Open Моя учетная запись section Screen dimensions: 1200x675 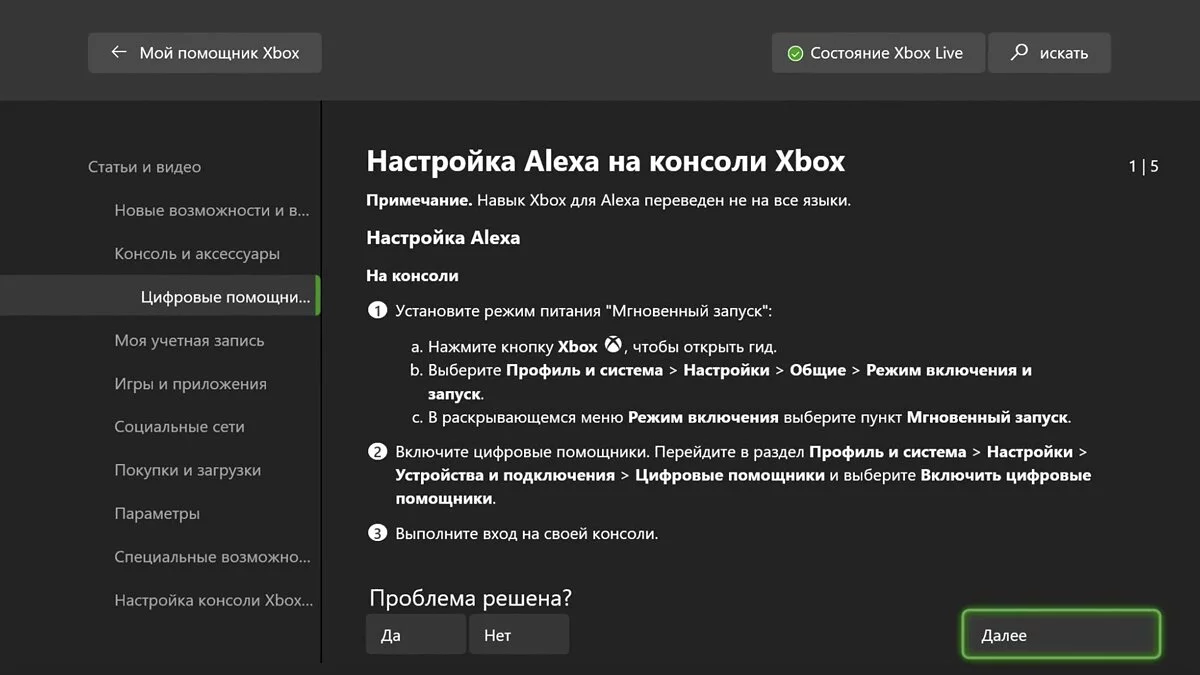pos(189,340)
